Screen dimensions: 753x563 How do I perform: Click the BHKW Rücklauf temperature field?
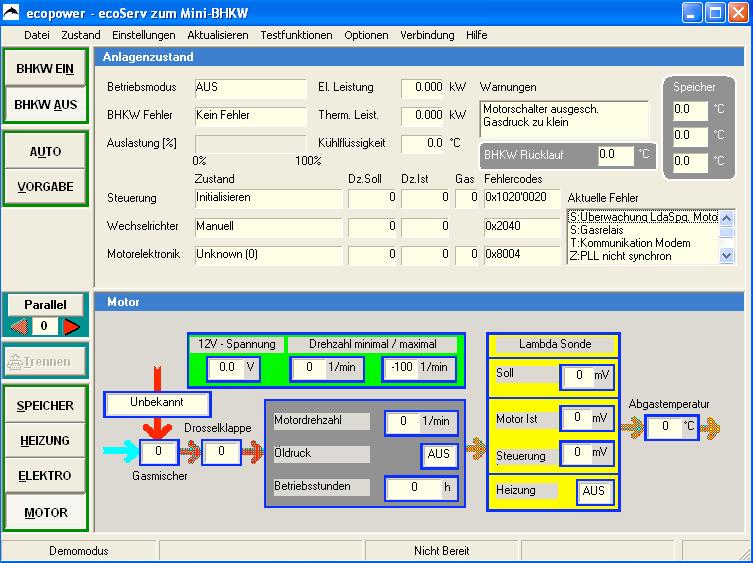click(615, 156)
